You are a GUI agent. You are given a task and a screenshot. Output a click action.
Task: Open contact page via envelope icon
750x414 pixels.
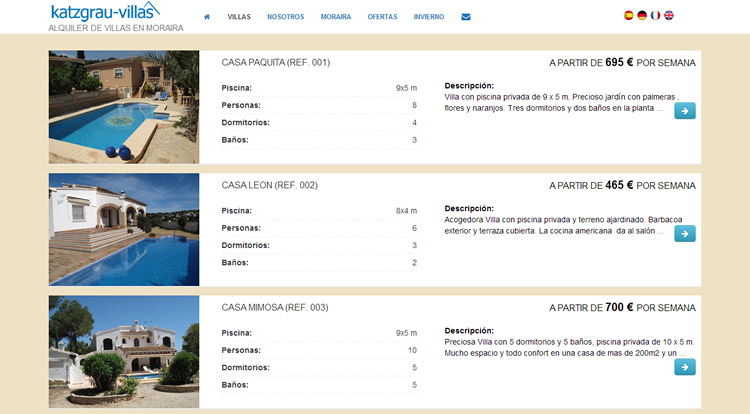point(465,17)
